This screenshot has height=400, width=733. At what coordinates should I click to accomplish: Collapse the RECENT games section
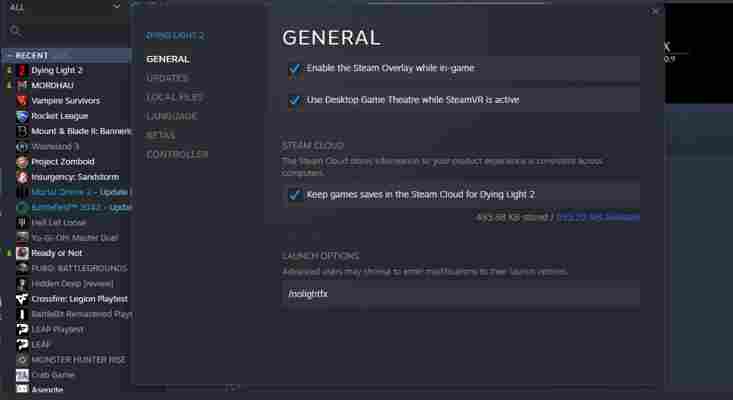point(9,56)
